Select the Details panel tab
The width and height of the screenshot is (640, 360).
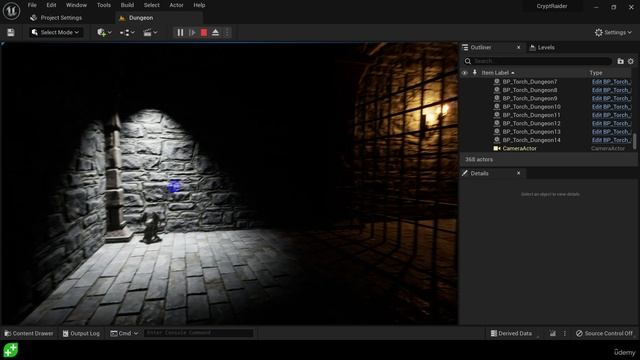(x=479, y=173)
